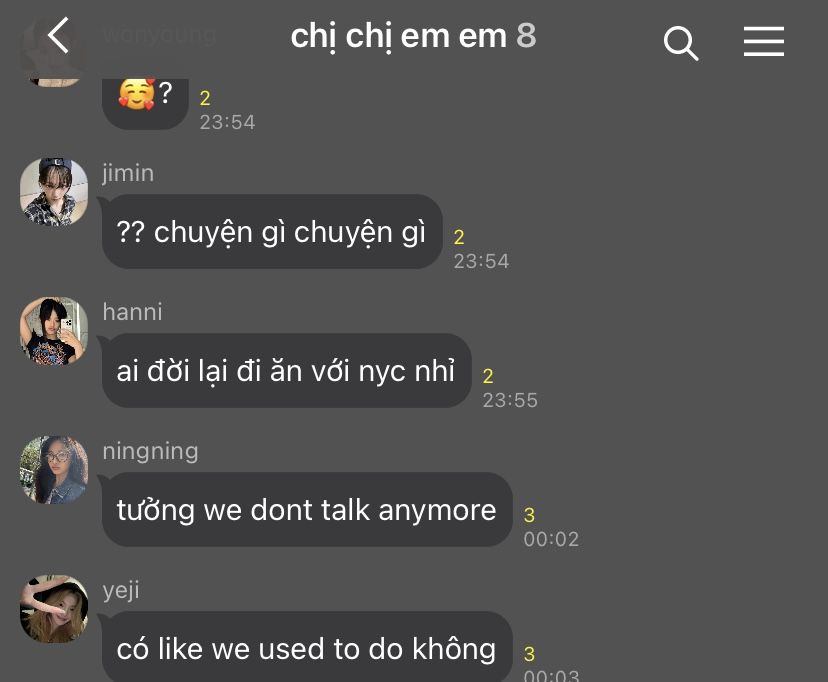Image resolution: width=828 pixels, height=682 pixels.
Task: Tap unread count 3 beside ningning's message
Action: [x=529, y=515]
